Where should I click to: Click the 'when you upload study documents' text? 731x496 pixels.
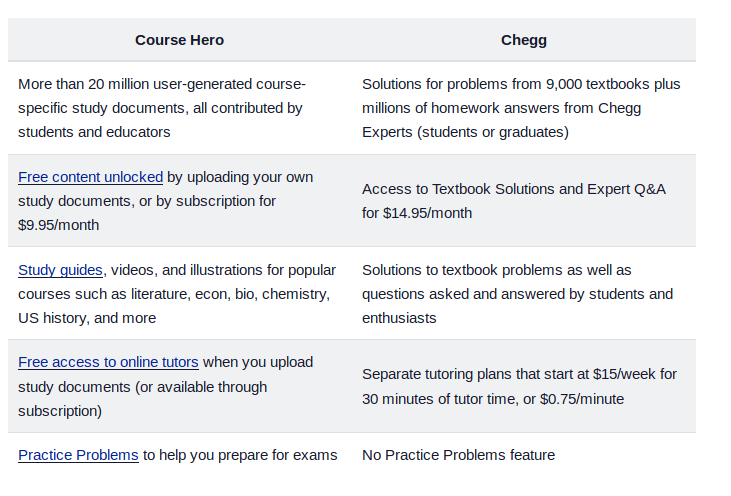258,362
